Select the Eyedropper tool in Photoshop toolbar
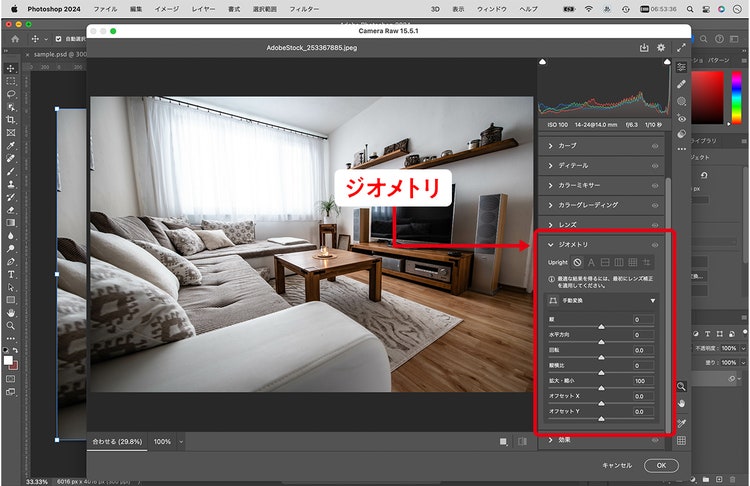750x486 pixels. [x=11, y=145]
